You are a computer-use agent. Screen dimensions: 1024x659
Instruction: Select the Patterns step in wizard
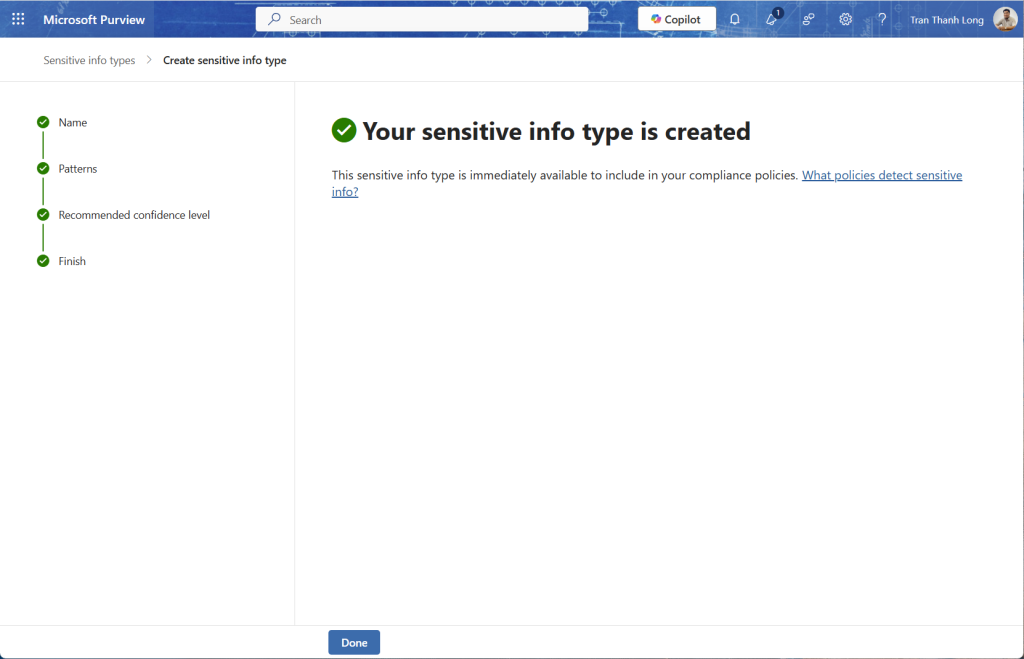click(x=78, y=169)
